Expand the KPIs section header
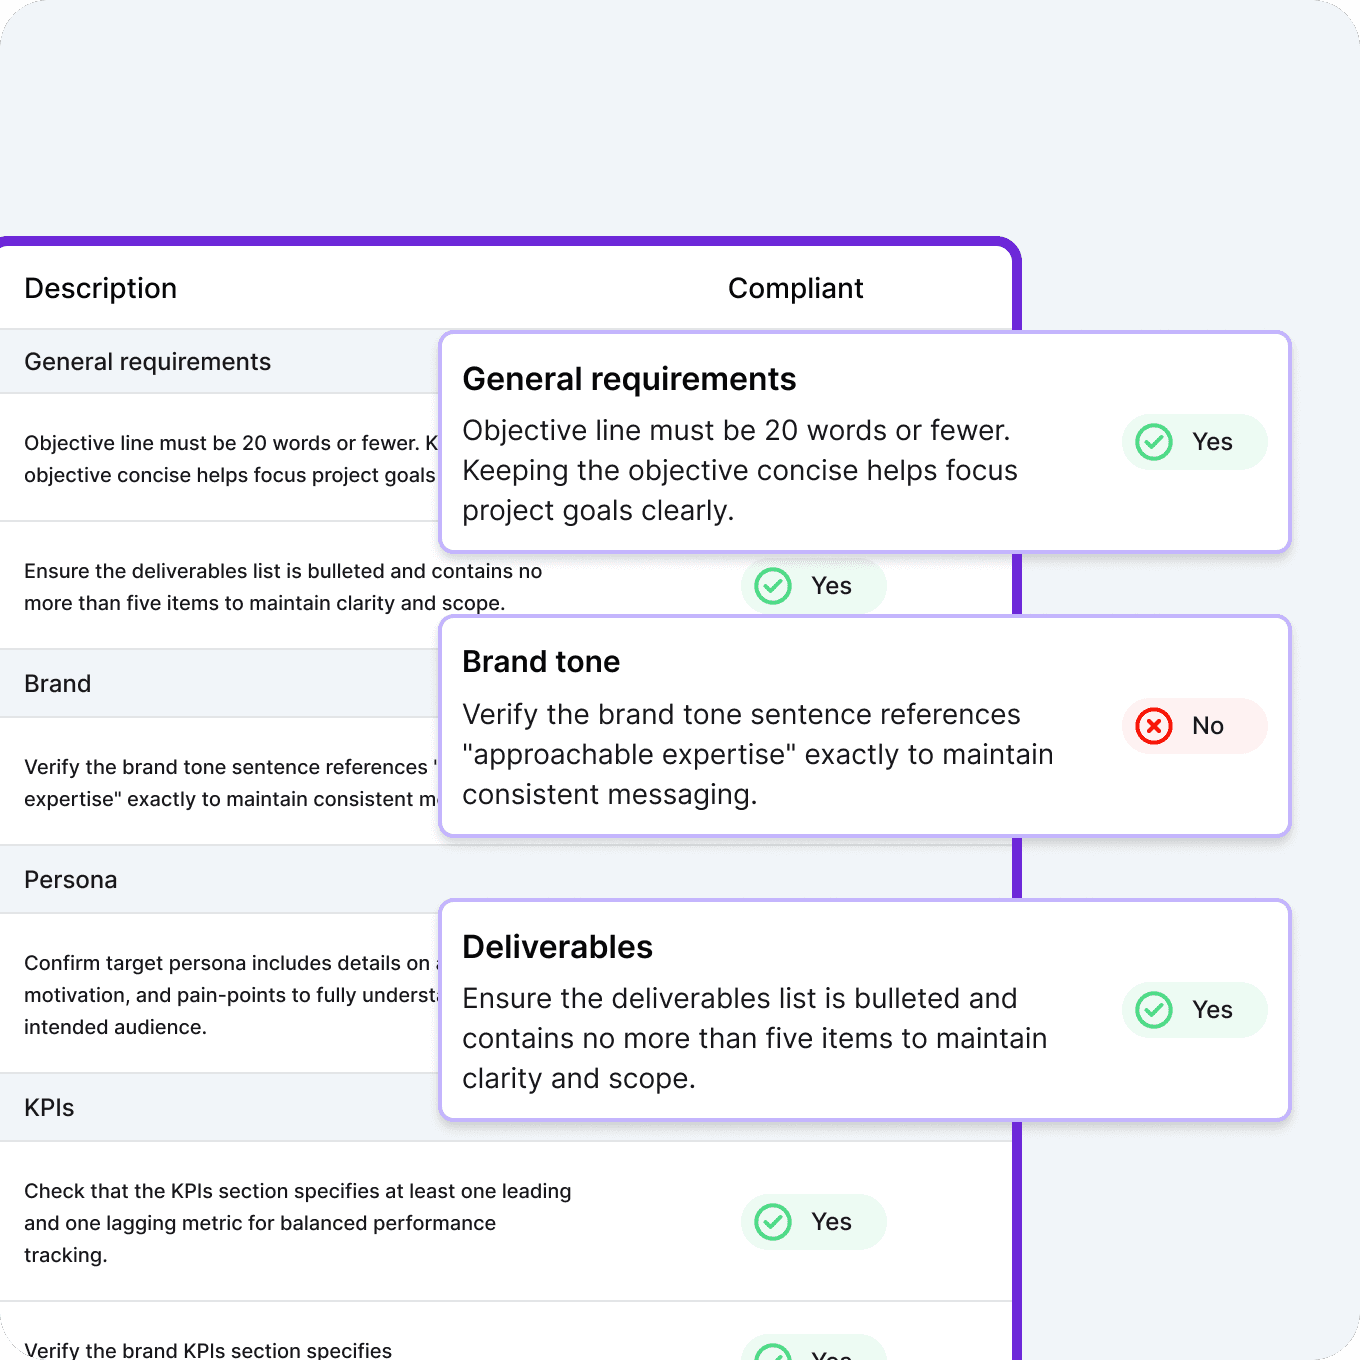 (49, 1107)
